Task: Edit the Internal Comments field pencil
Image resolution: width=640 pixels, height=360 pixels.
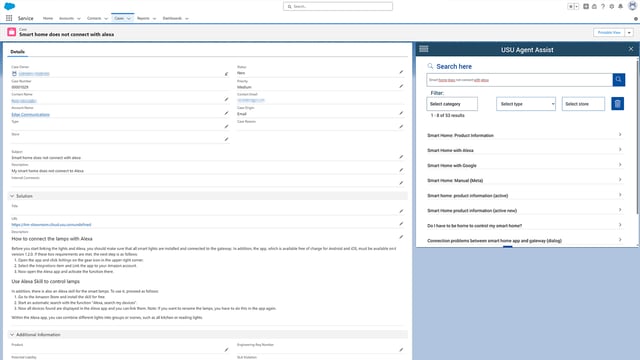Action: [x=401, y=183]
